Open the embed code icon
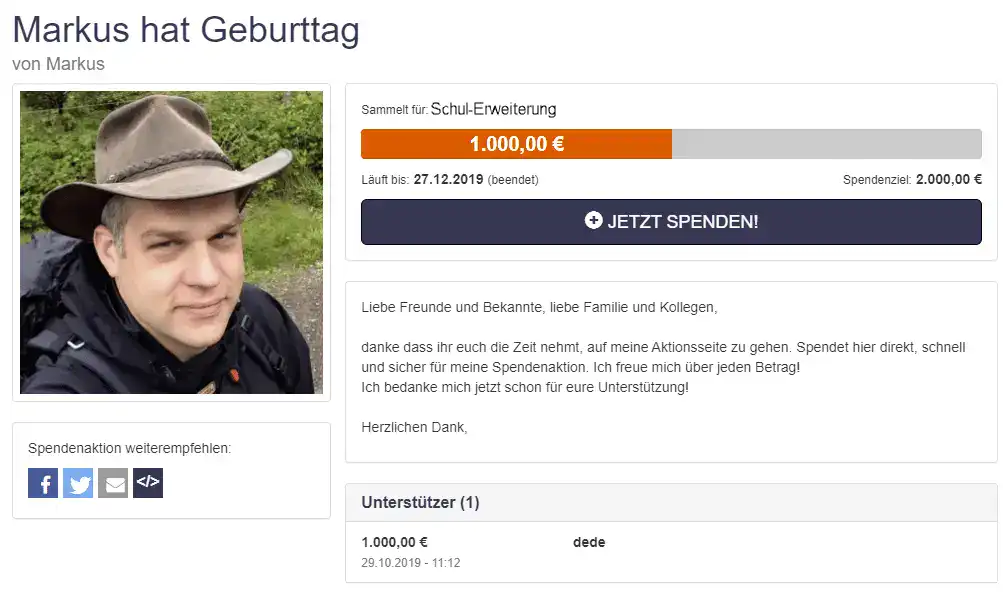The width and height of the screenshot is (1003, 593). tap(148, 483)
